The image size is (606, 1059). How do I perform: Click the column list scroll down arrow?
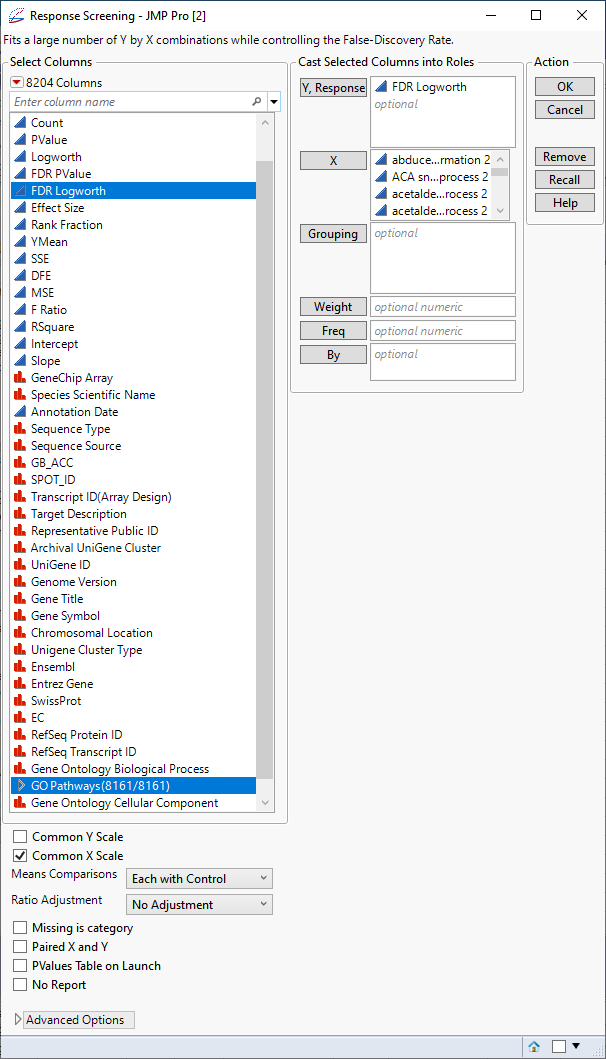pyautogui.click(x=265, y=802)
